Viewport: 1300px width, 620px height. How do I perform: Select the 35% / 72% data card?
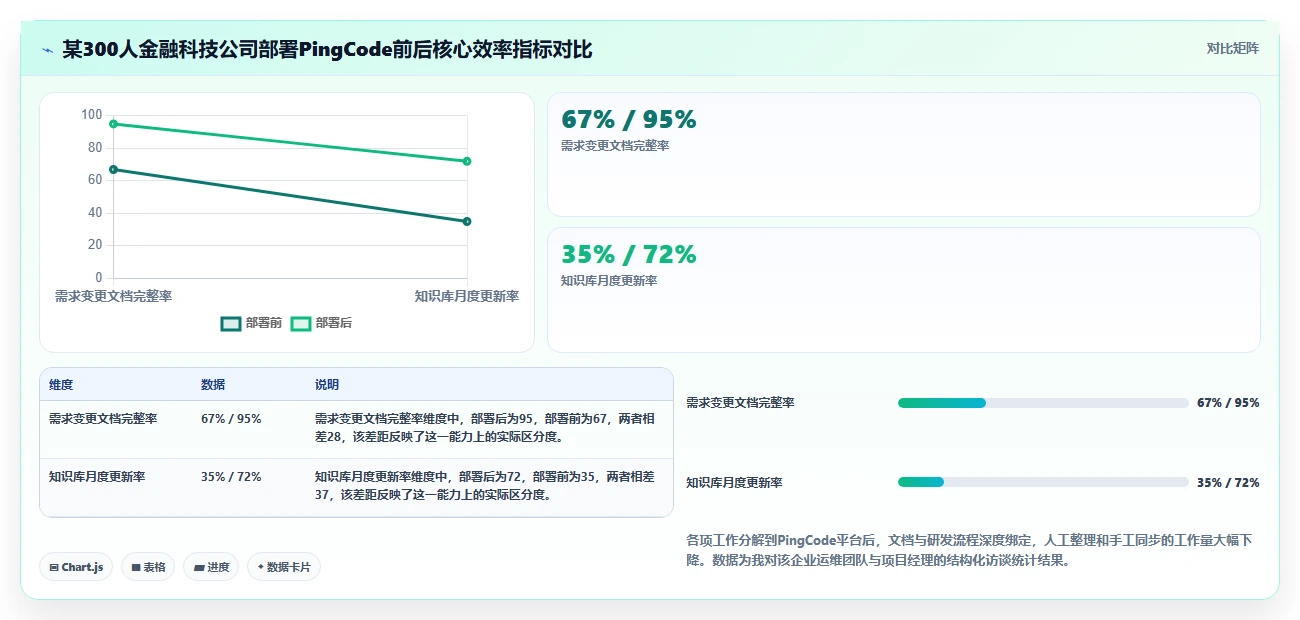coord(903,290)
